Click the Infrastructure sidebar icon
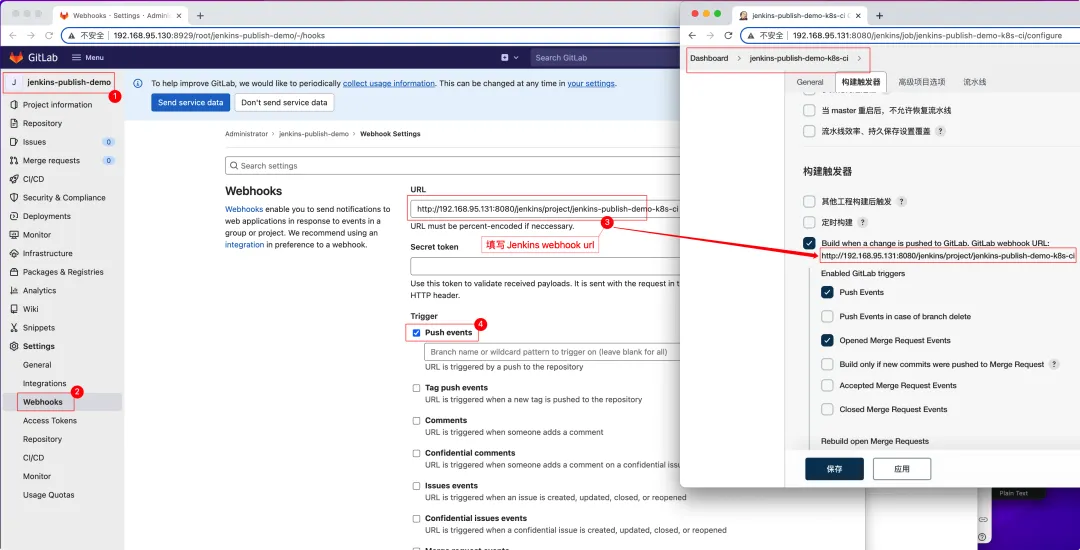The height and width of the screenshot is (550, 1080). (15, 253)
